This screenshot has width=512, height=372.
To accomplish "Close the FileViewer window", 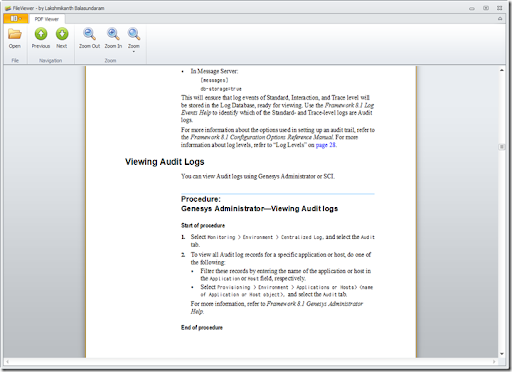I will click(500, 8).
